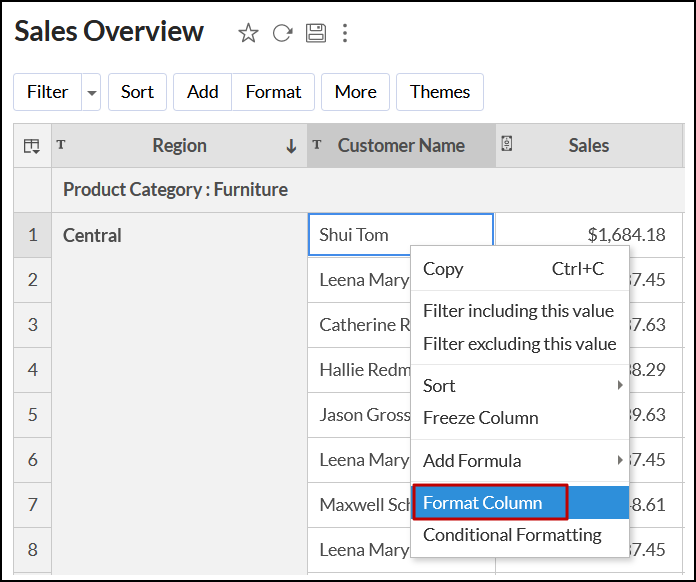The image size is (696, 582).
Task: Click the table column selector icon
Action: (32, 146)
